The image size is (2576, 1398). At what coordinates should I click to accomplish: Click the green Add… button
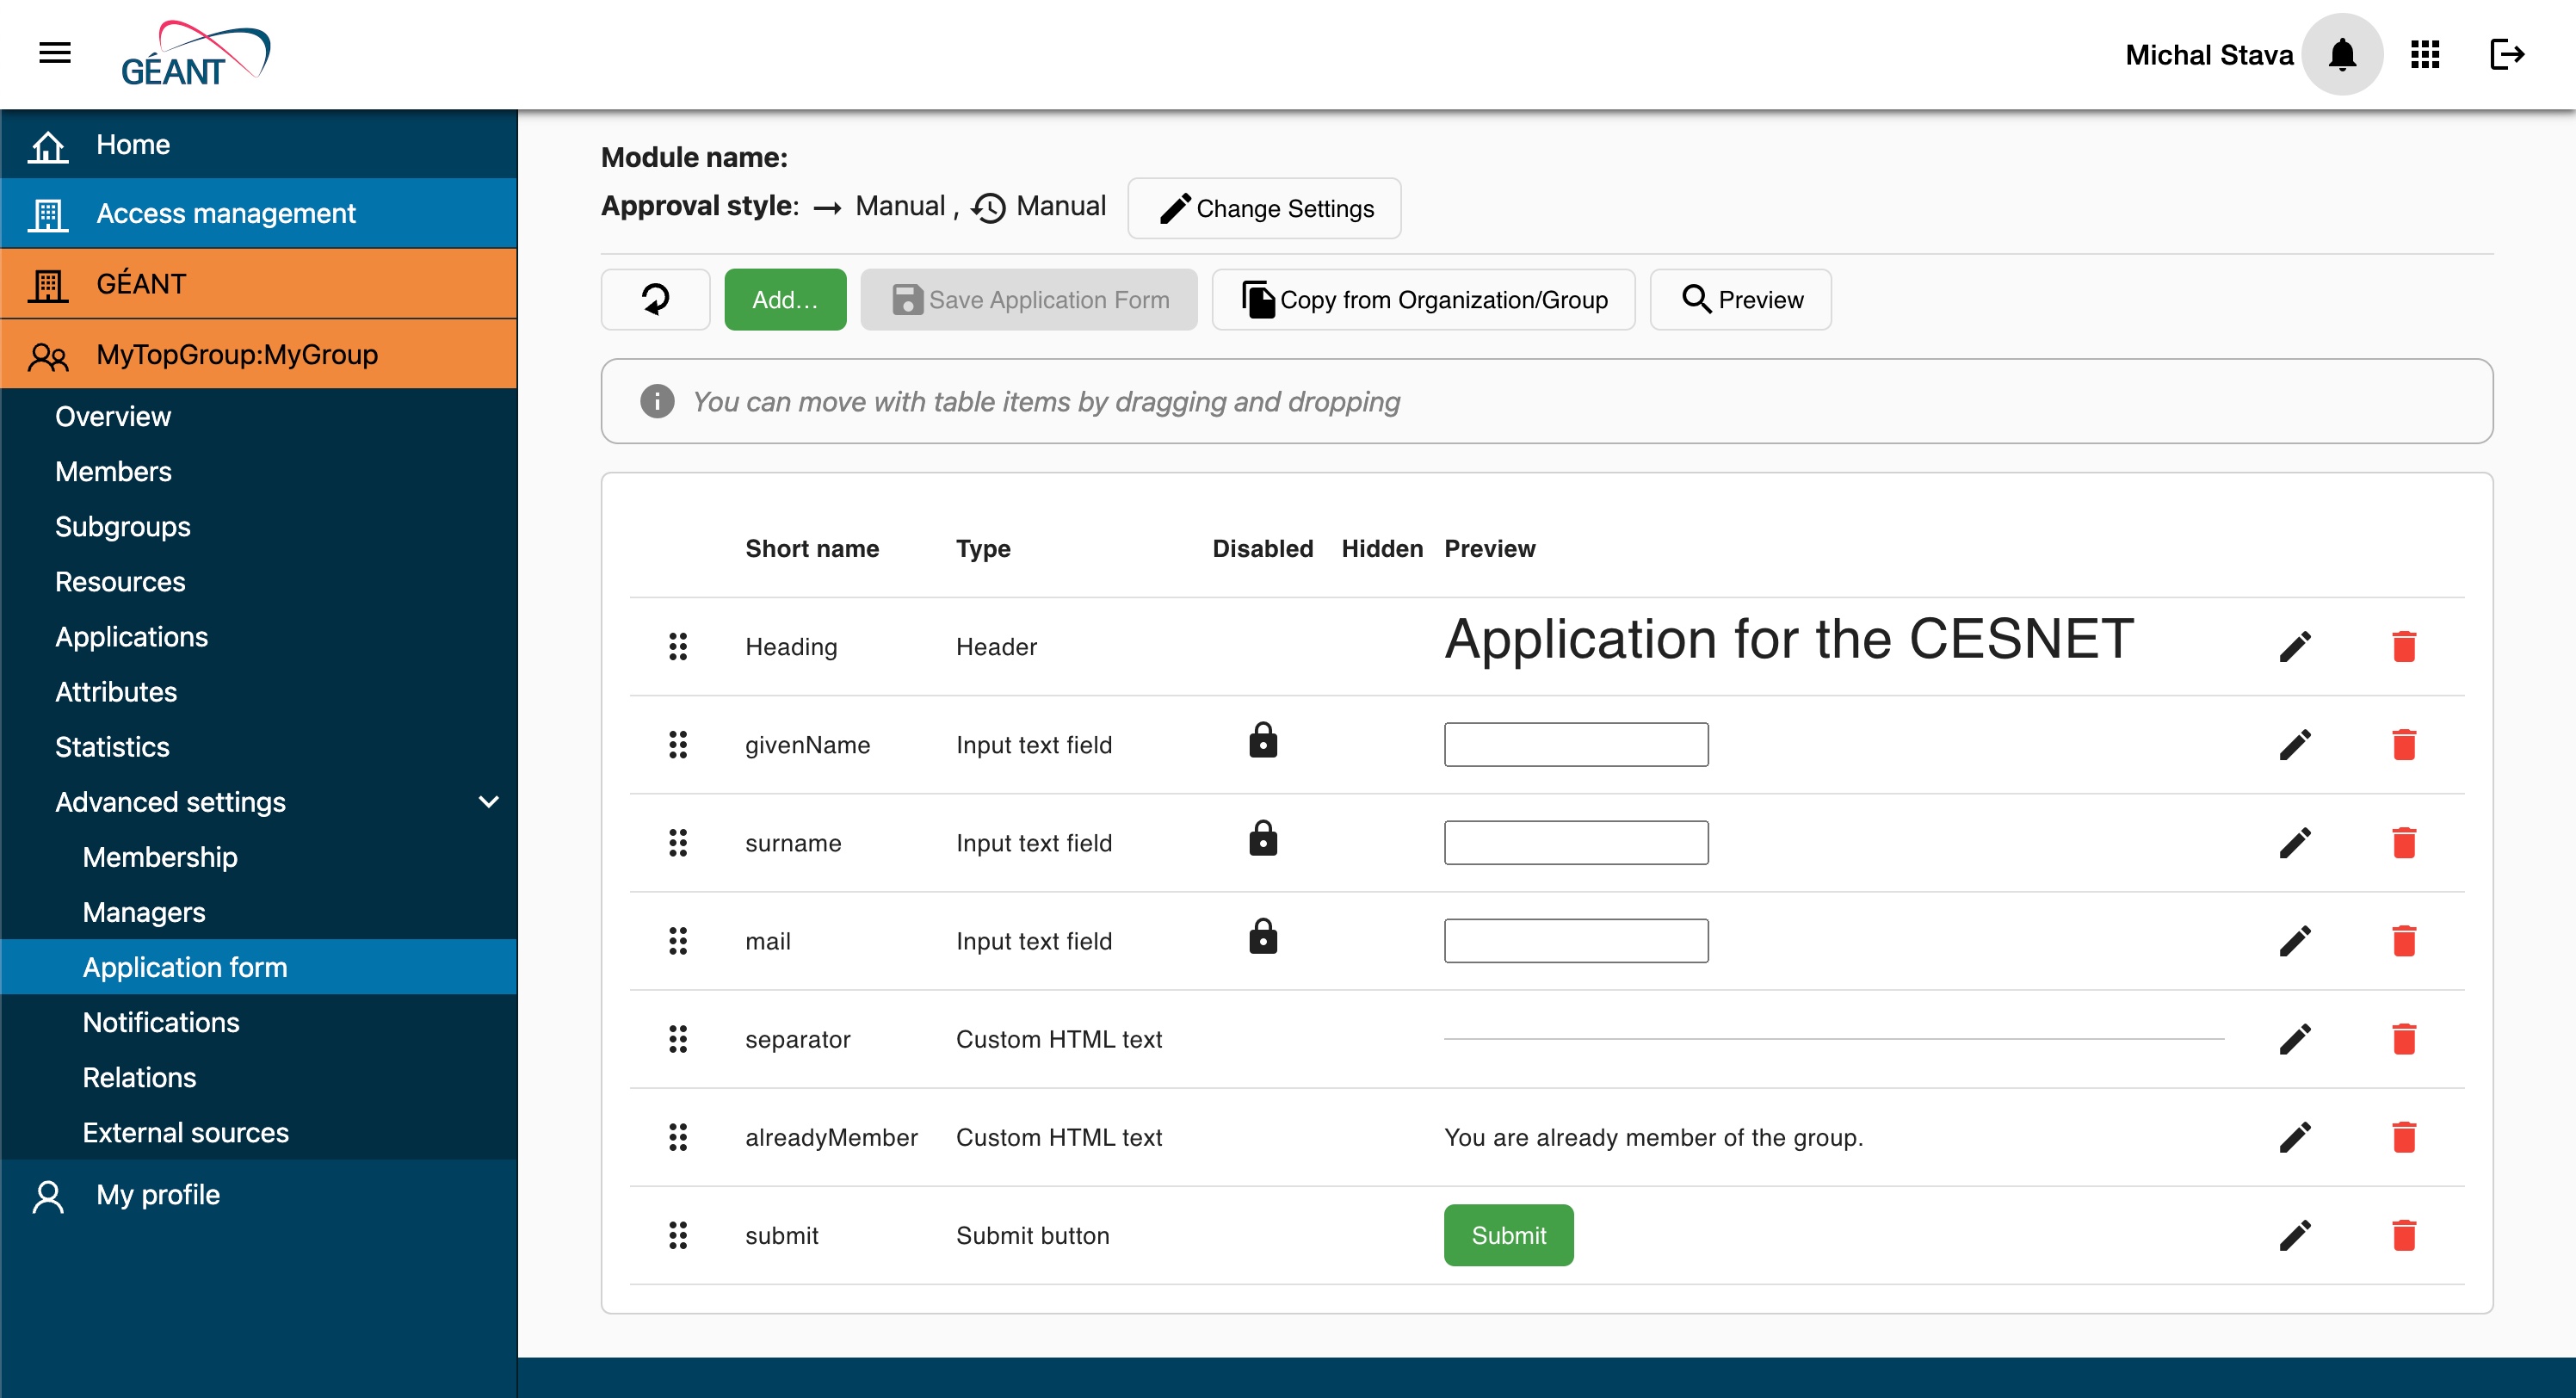pos(785,299)
